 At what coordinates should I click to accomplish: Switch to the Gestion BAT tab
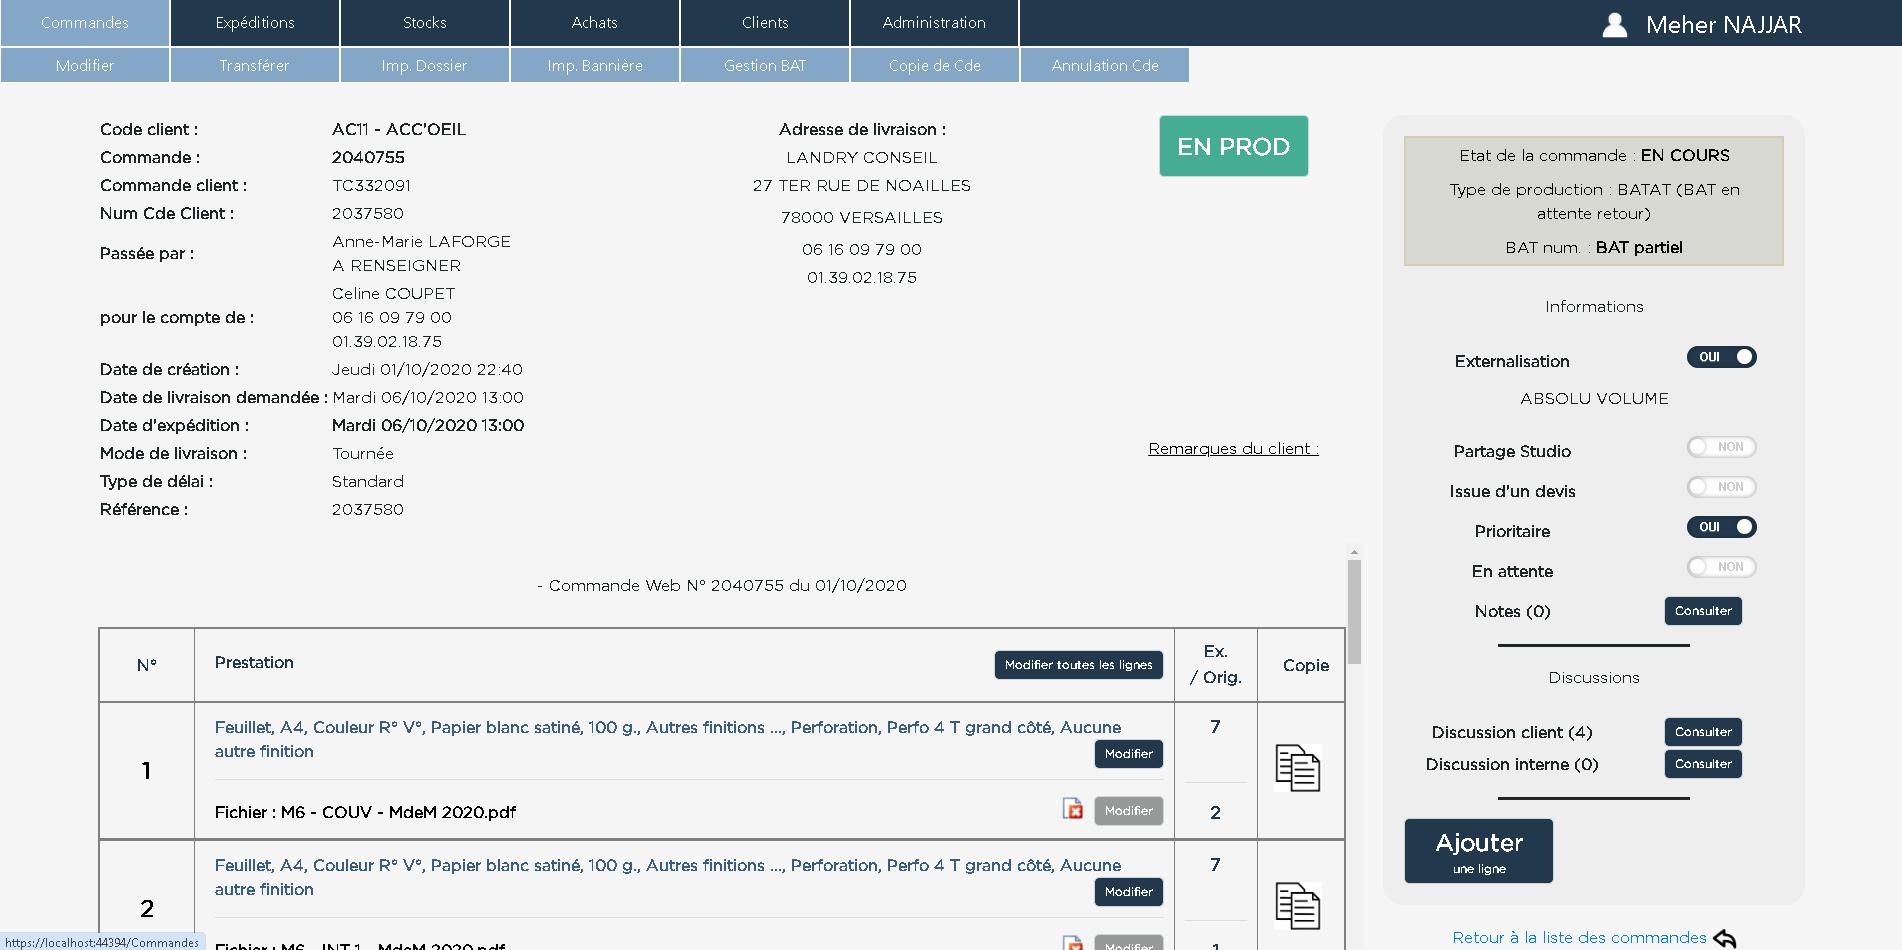click(x=764, y=65)
